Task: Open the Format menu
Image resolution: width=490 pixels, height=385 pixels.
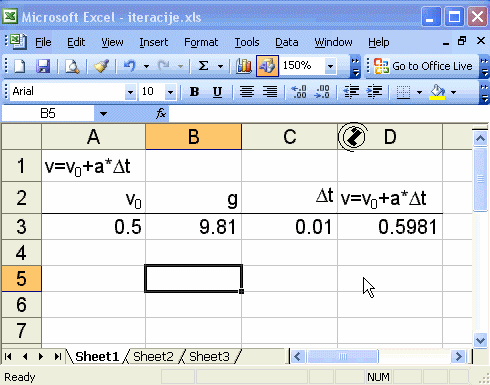Action: pyautogui.click(x=201, y=42)
